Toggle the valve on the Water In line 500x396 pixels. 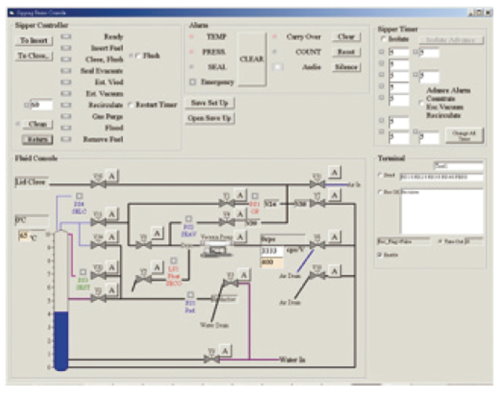click(212, 359)
